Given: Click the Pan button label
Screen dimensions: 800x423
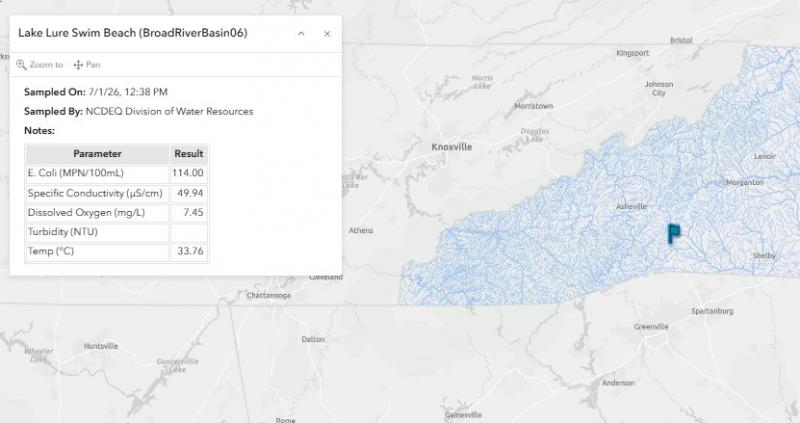Looking at the screenshot, I should coord(93,65).
